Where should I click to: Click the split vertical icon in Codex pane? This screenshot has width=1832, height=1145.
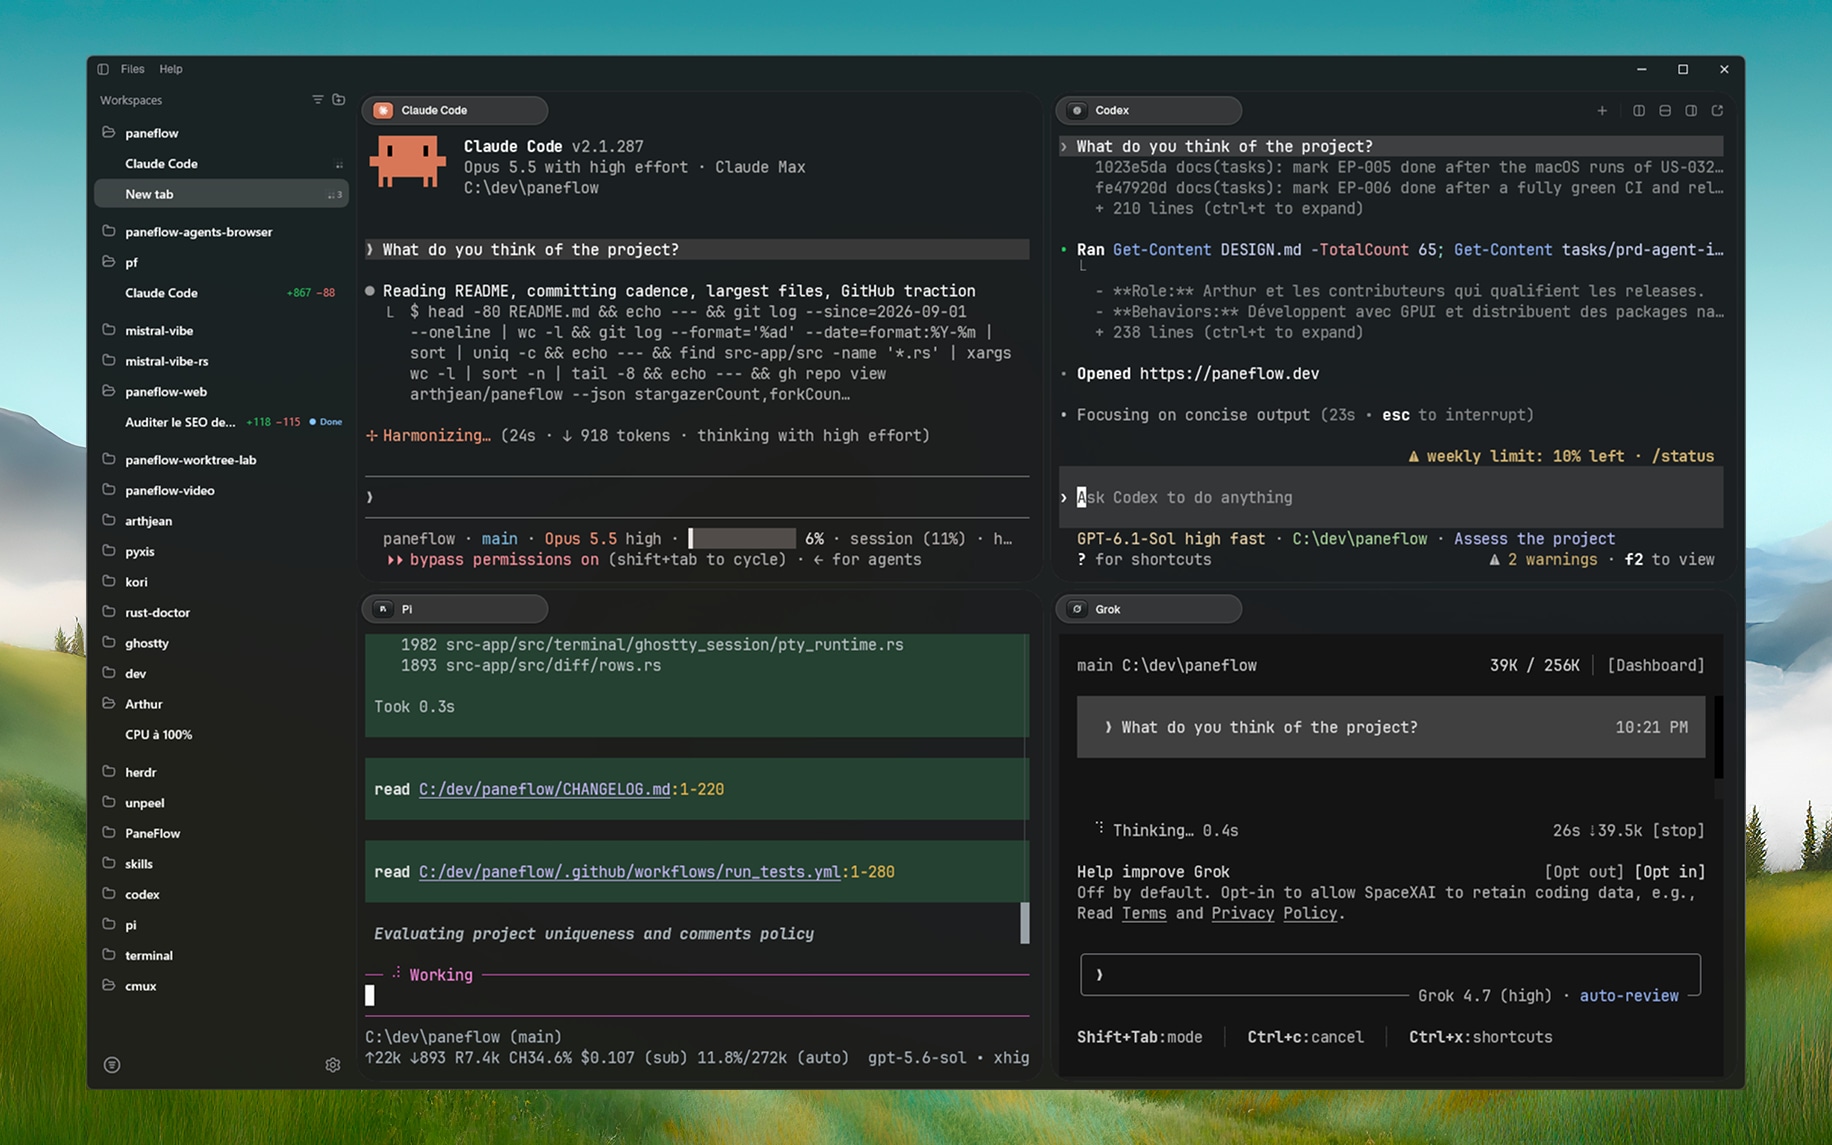(1639, 111)
